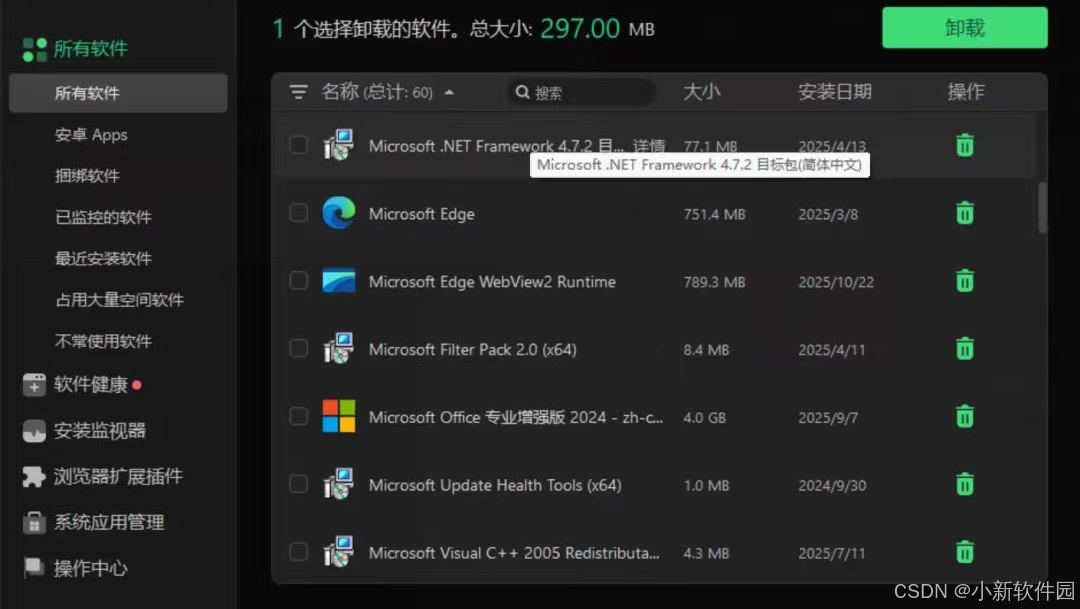Open 不常使用软件 category

coord(103,341)
